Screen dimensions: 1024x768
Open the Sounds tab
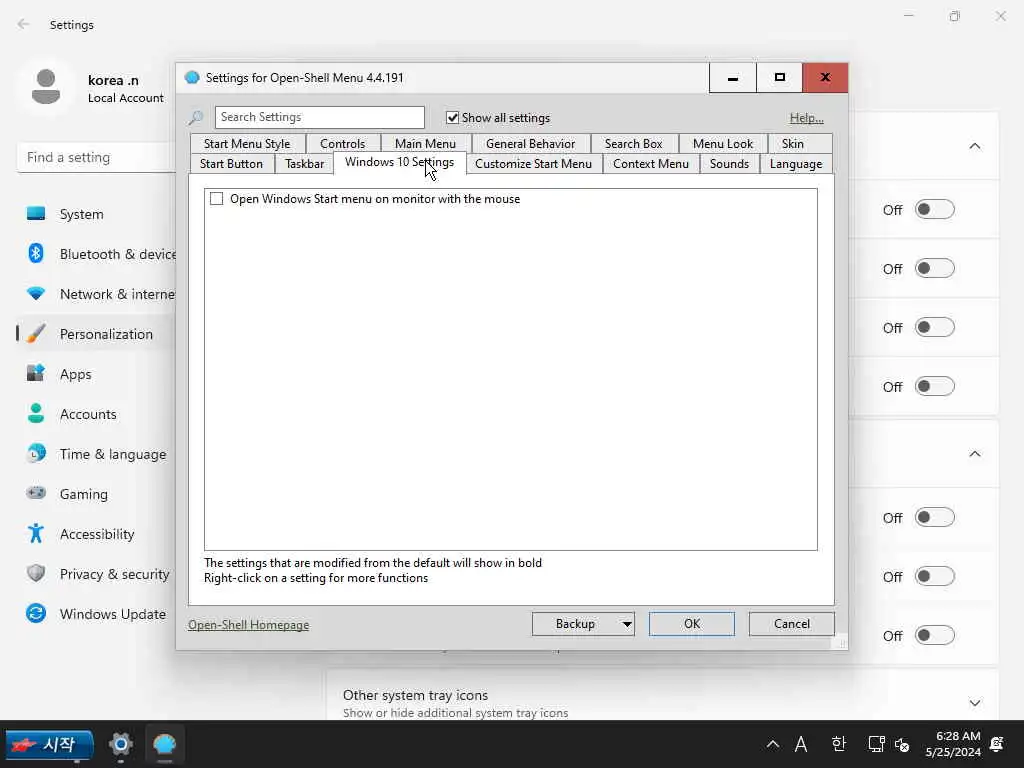pyautogui.click(x=729, y=164)
